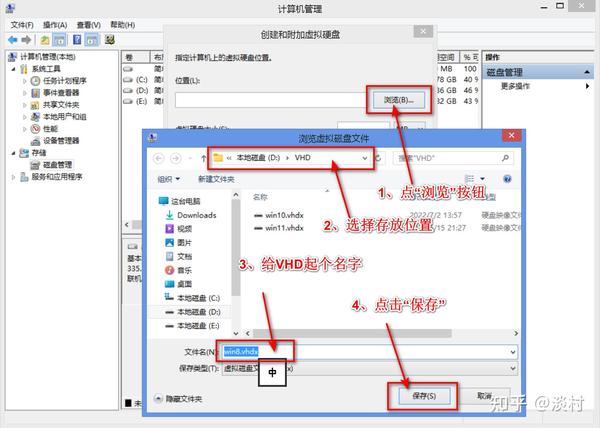
Task: Click forward arrow in browse dialog
Action: click(176, 158)
